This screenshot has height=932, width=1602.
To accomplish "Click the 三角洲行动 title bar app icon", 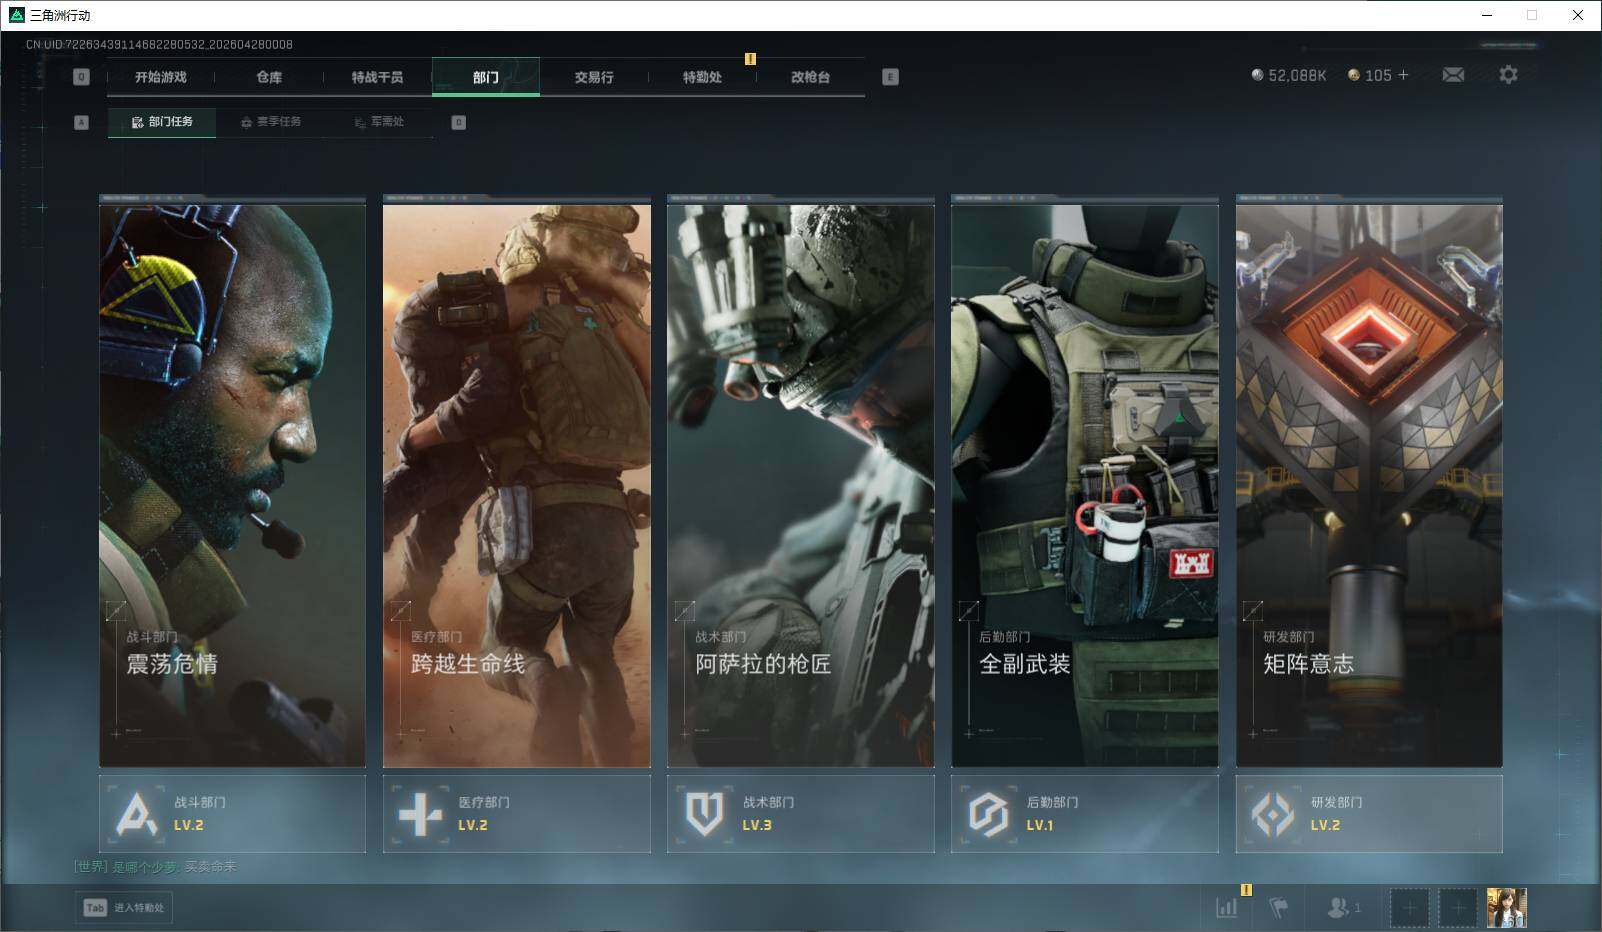I will pyautogui.click(x=16, y=15).
